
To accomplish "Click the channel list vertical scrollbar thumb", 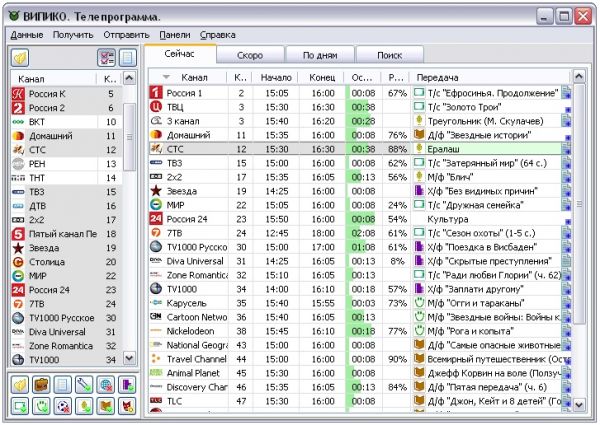I will point(129,137).
